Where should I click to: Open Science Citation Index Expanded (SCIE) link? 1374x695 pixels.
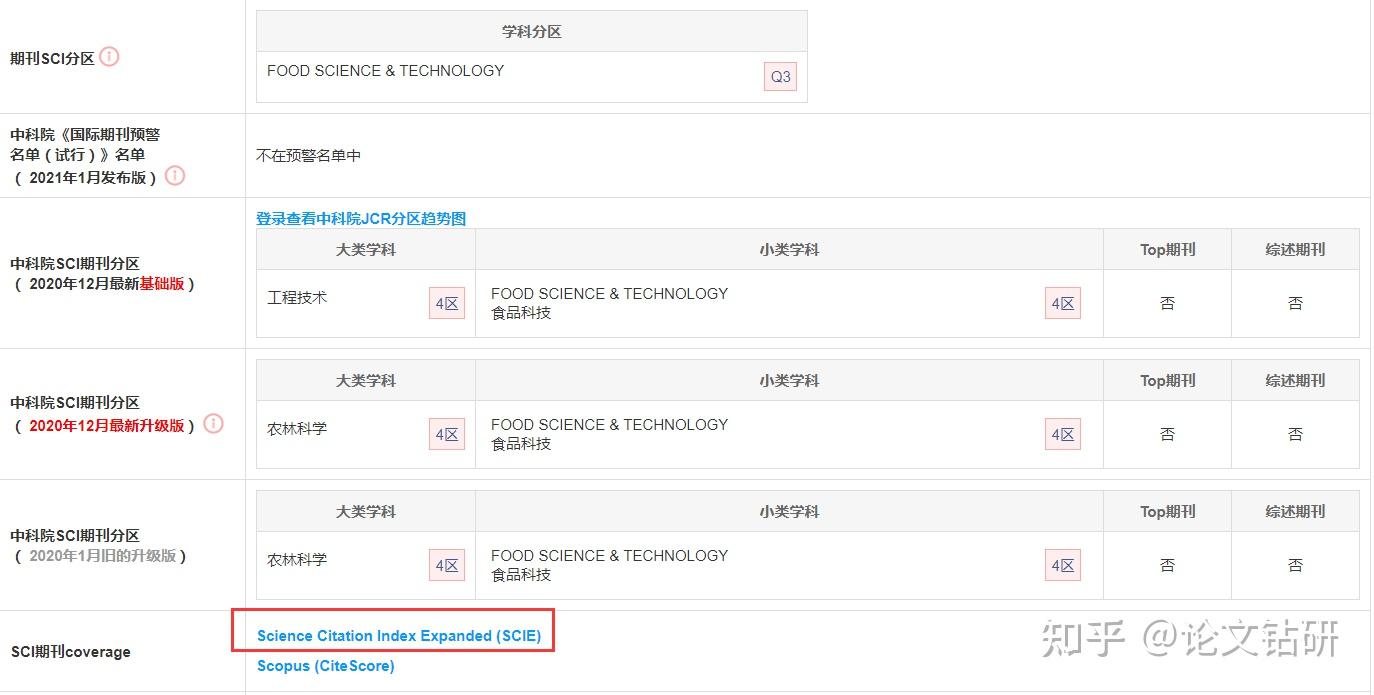[x=399, y=636]
